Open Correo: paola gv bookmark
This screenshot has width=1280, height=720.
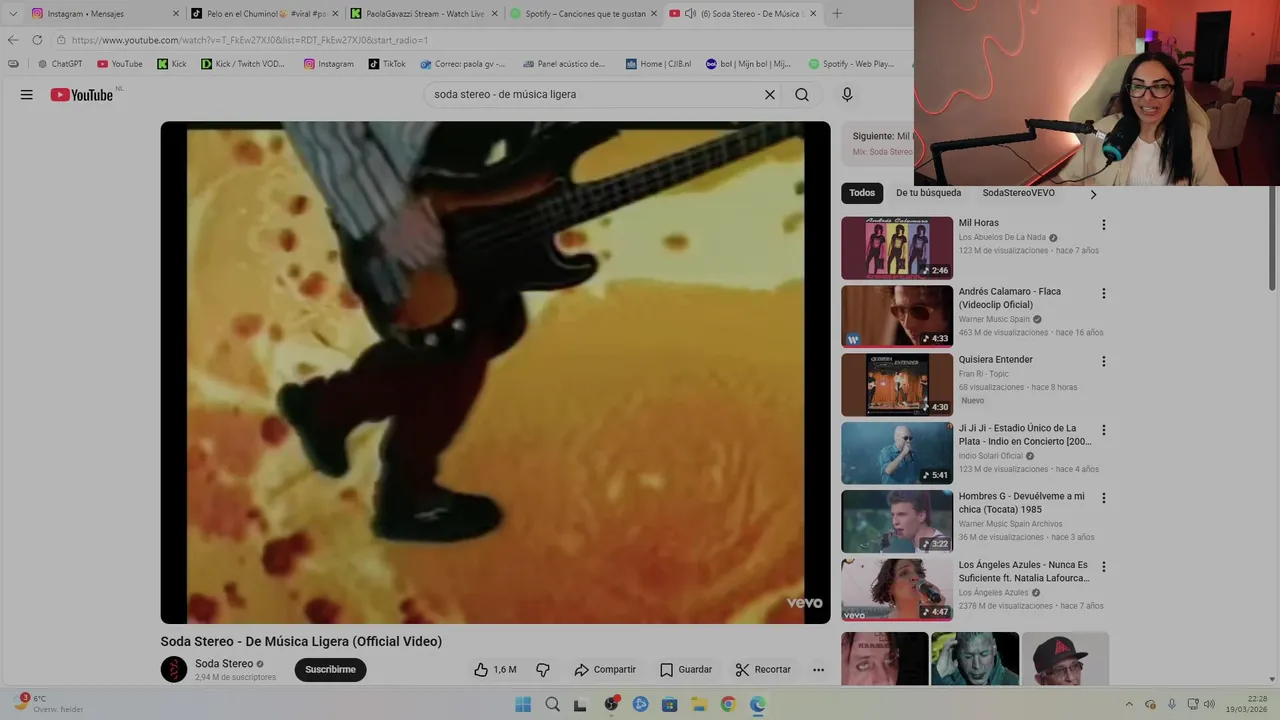[x=463, y=64]
